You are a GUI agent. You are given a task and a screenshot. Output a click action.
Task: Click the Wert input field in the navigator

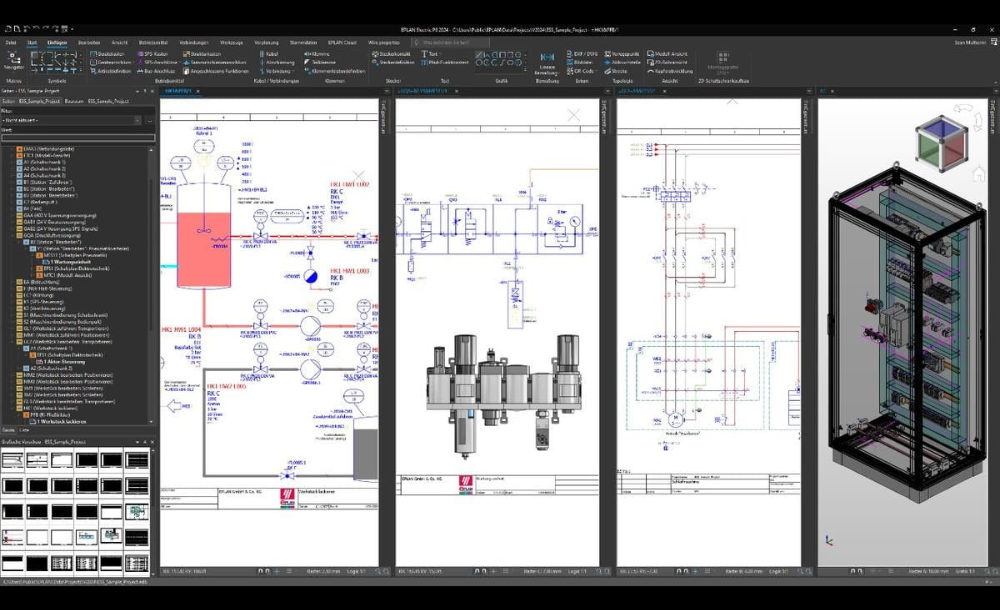78,137
